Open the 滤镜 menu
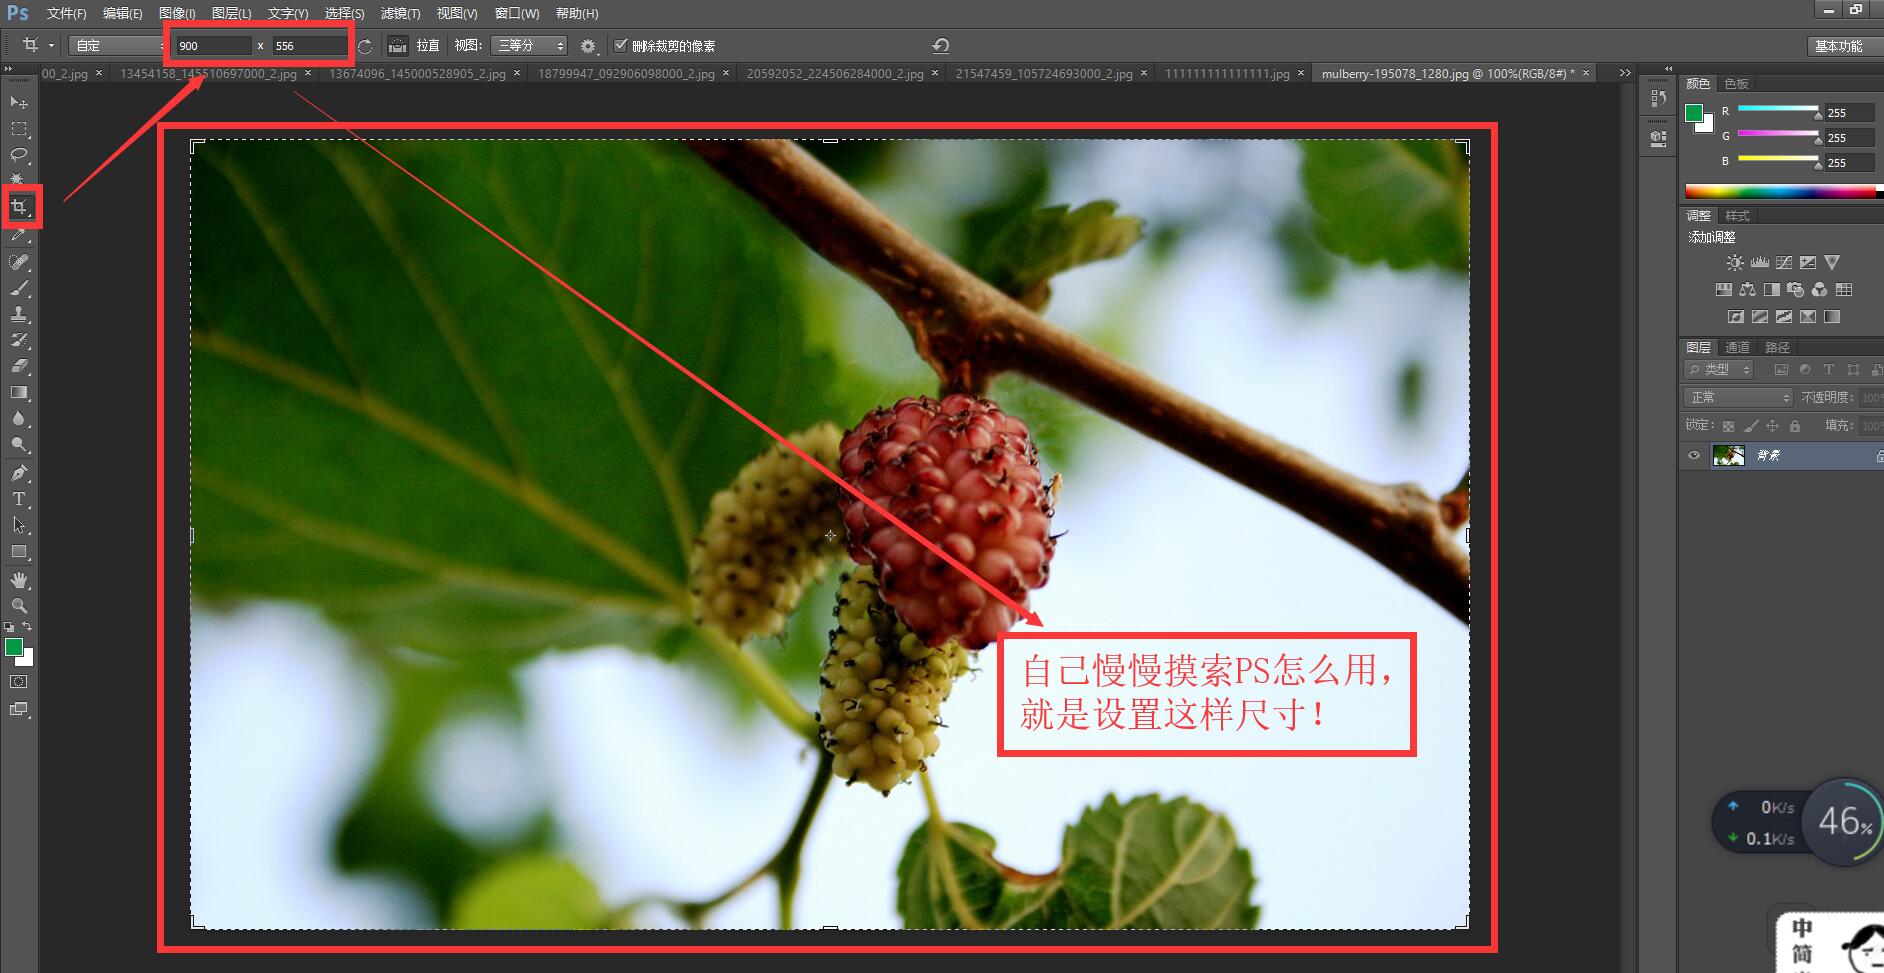Viewport: 1884px width, 973px height. pyautogui.click(x=401, y=13)
